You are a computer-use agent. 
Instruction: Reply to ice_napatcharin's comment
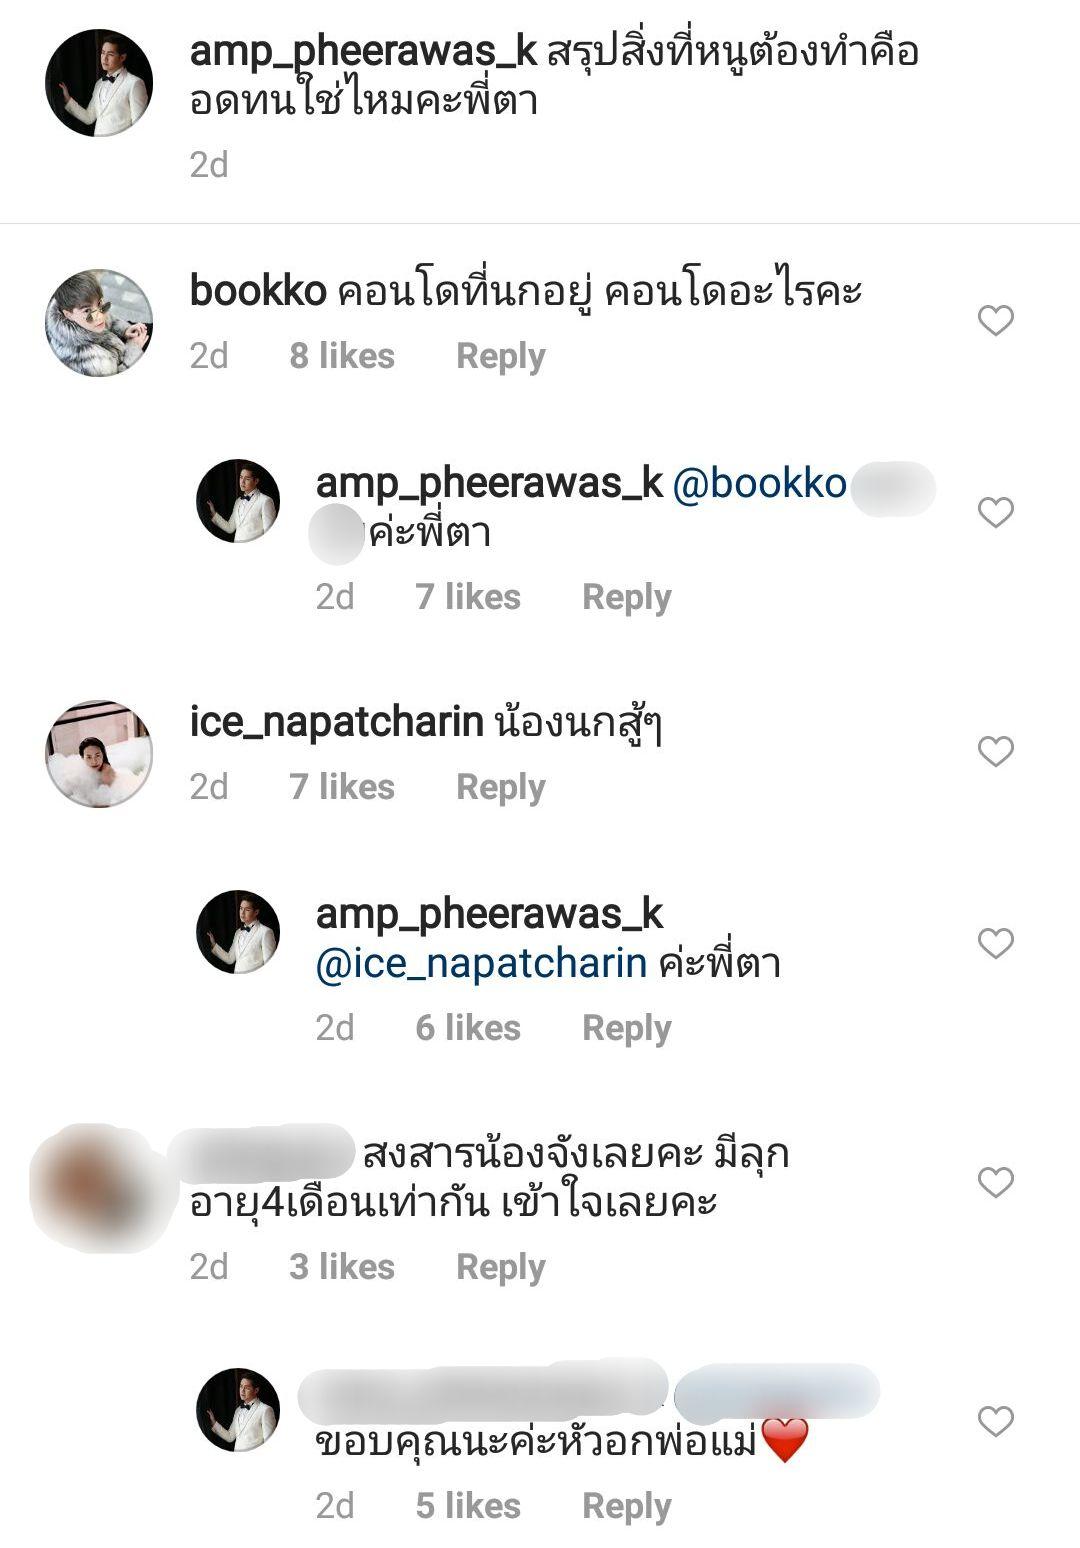501,787
